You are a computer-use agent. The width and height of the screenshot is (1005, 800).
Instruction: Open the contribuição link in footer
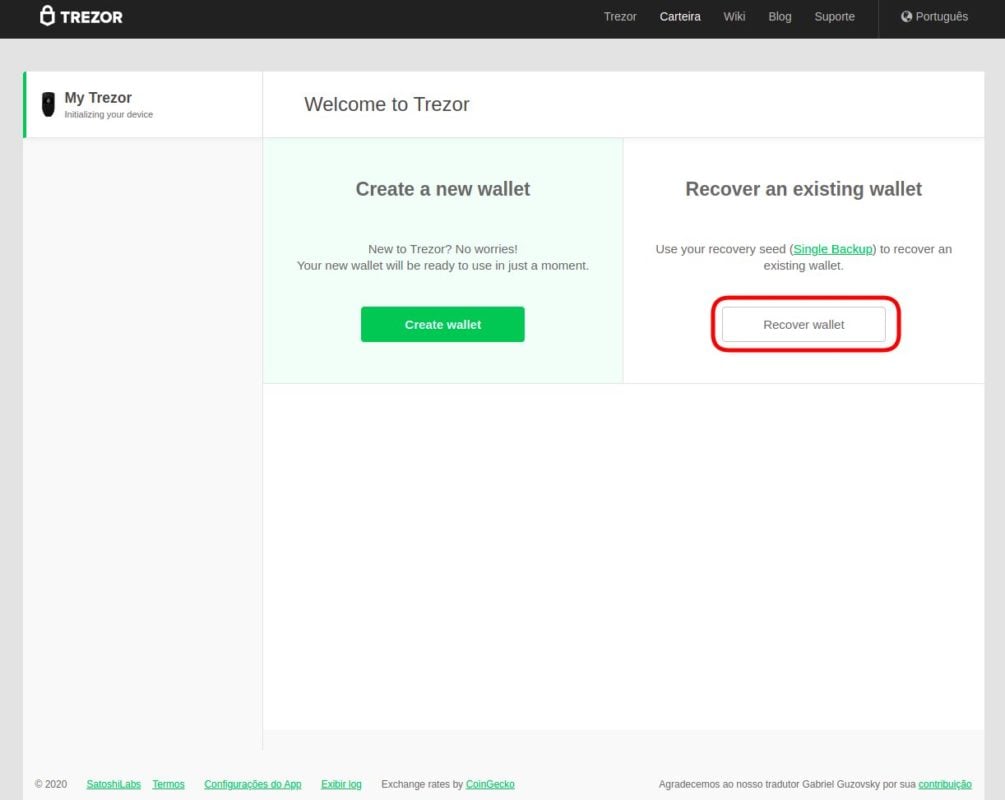pyautogui.click(x=945, y=784)
